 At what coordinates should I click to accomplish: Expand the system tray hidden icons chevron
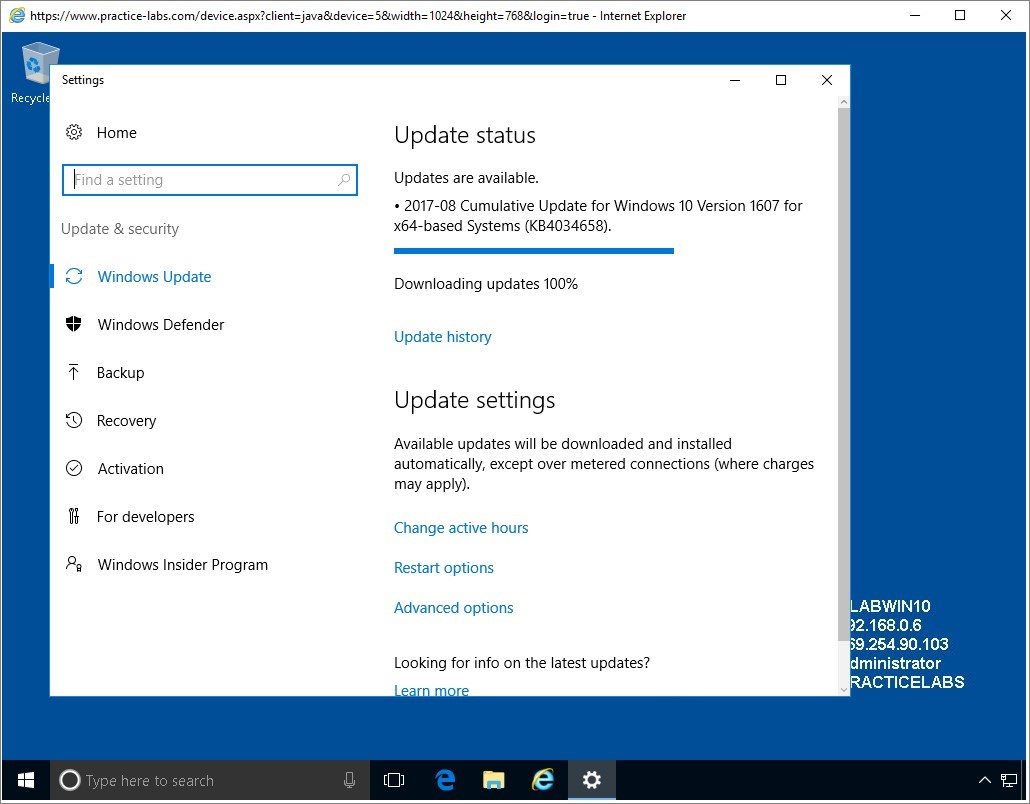coord(984,780)
